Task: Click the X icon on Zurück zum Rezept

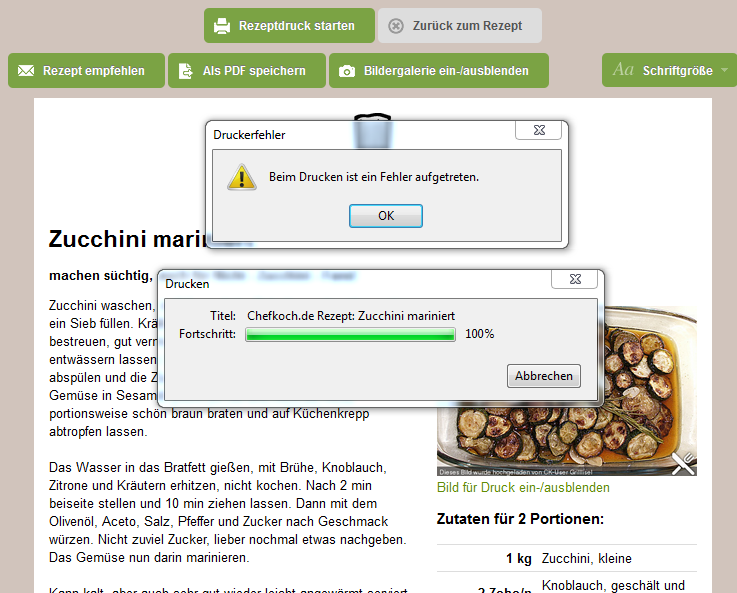Action: [x=396, y=26]
